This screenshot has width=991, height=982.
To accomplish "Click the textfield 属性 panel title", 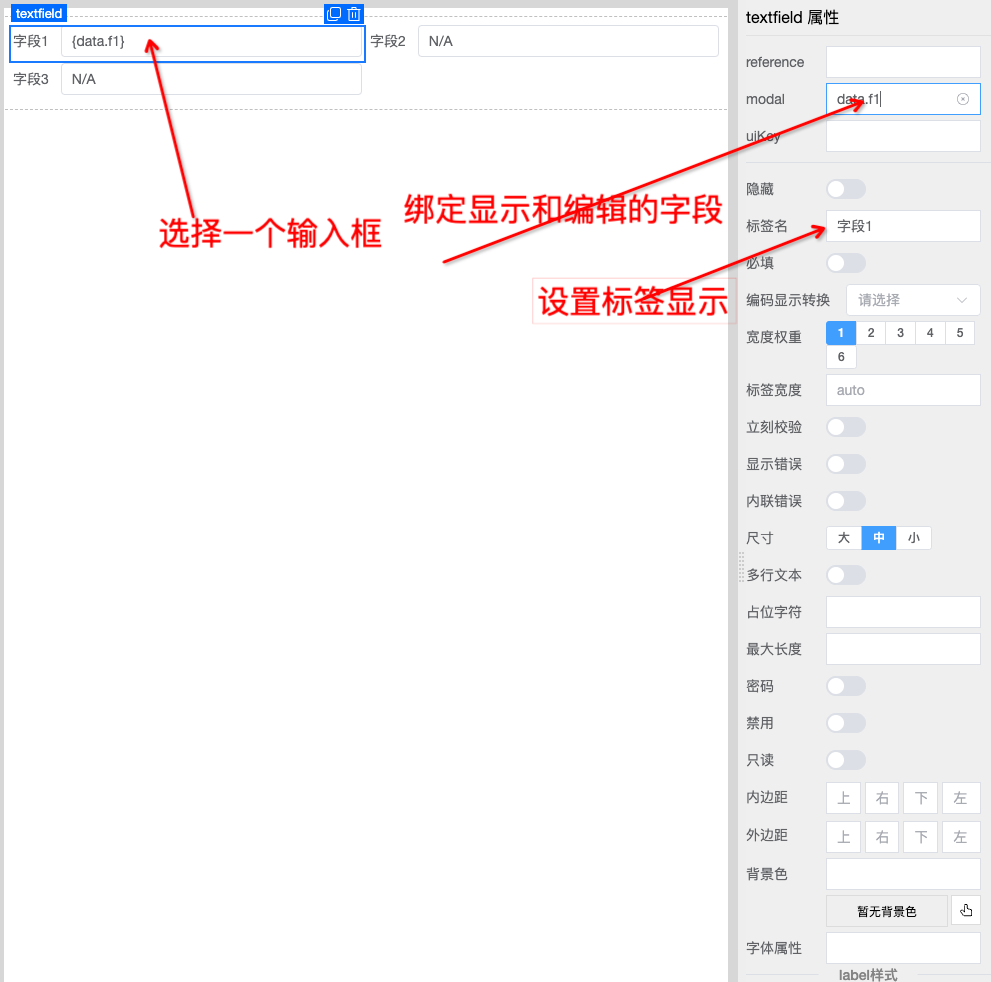I will 792,18.
